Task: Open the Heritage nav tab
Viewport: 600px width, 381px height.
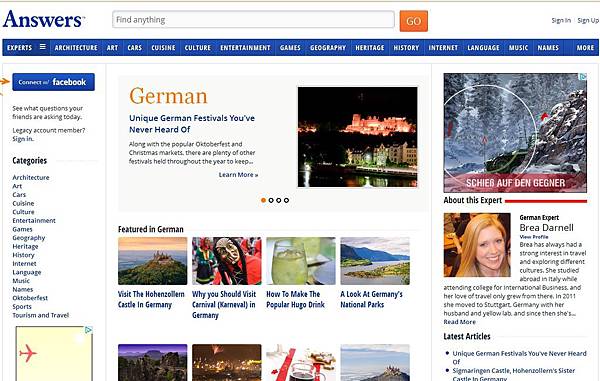Action: [370, 47]
